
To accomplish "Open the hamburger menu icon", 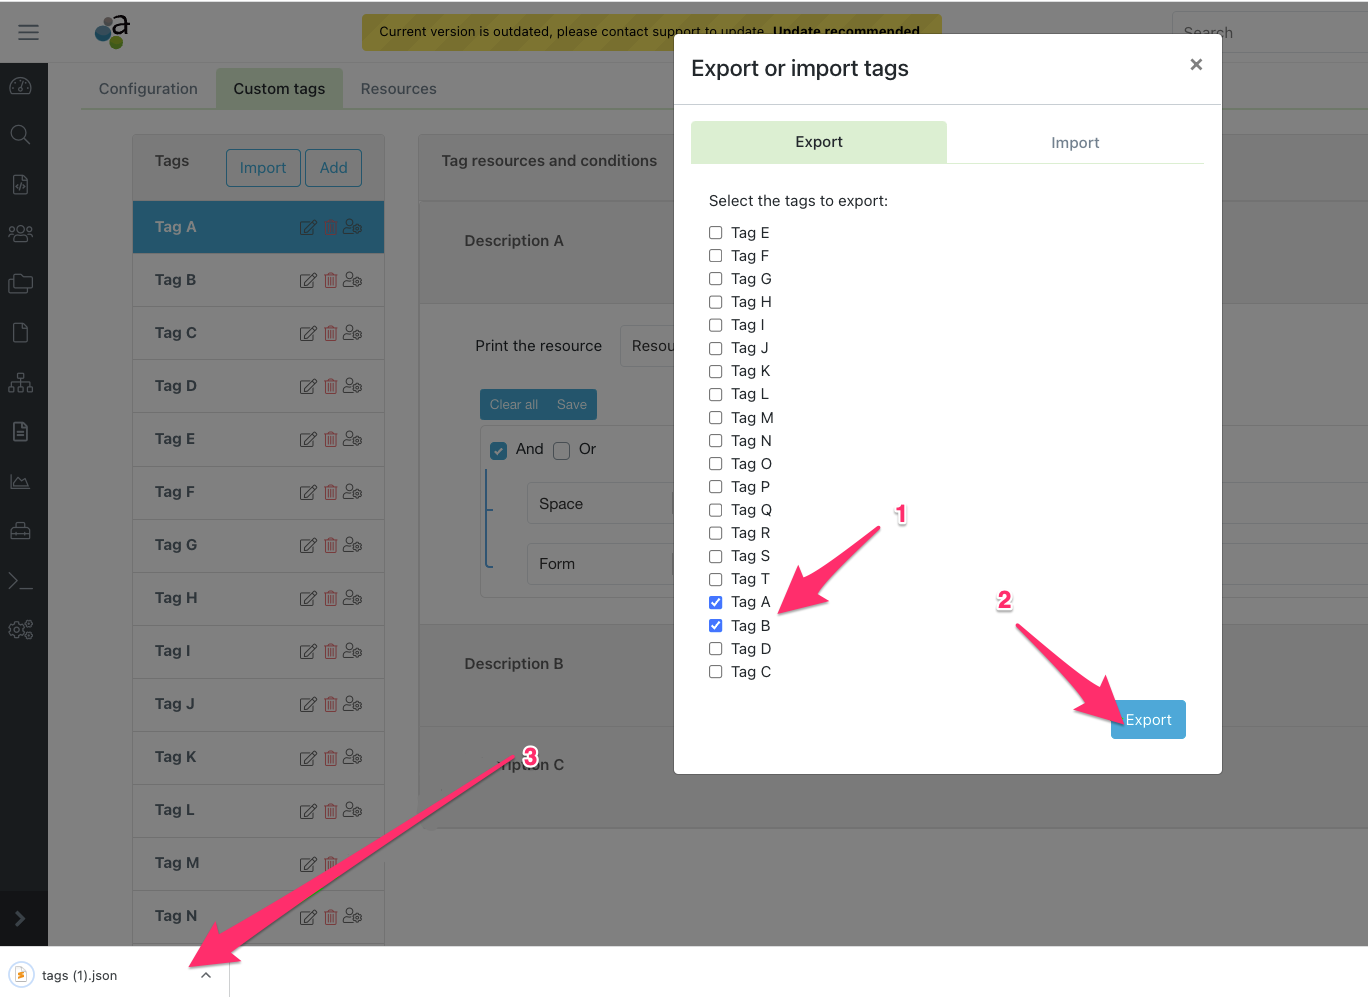I will [28, 32].
